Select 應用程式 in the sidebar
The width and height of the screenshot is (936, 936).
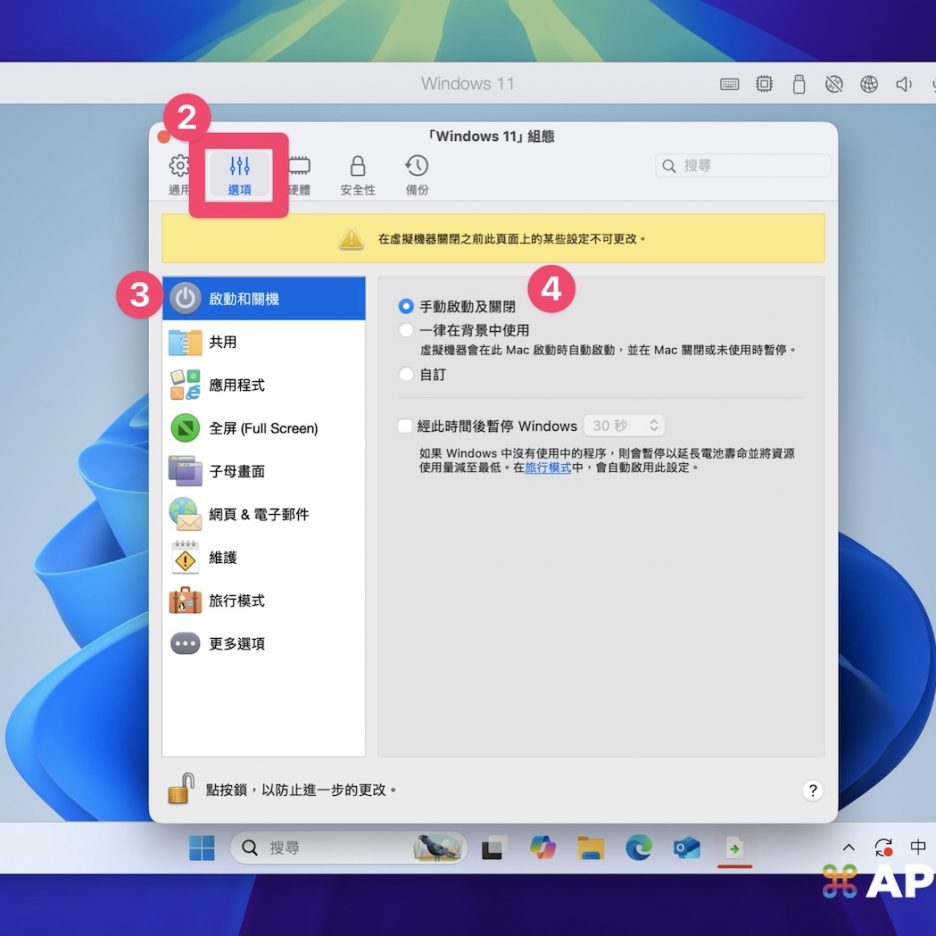(x=236, y=385)
